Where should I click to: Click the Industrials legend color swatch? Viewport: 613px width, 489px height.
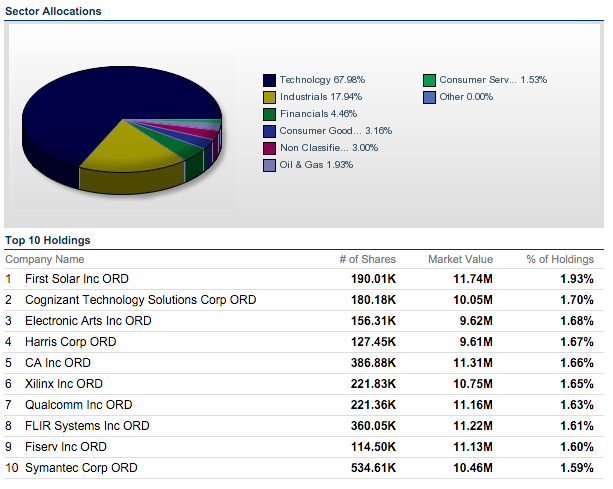point(269,97)
